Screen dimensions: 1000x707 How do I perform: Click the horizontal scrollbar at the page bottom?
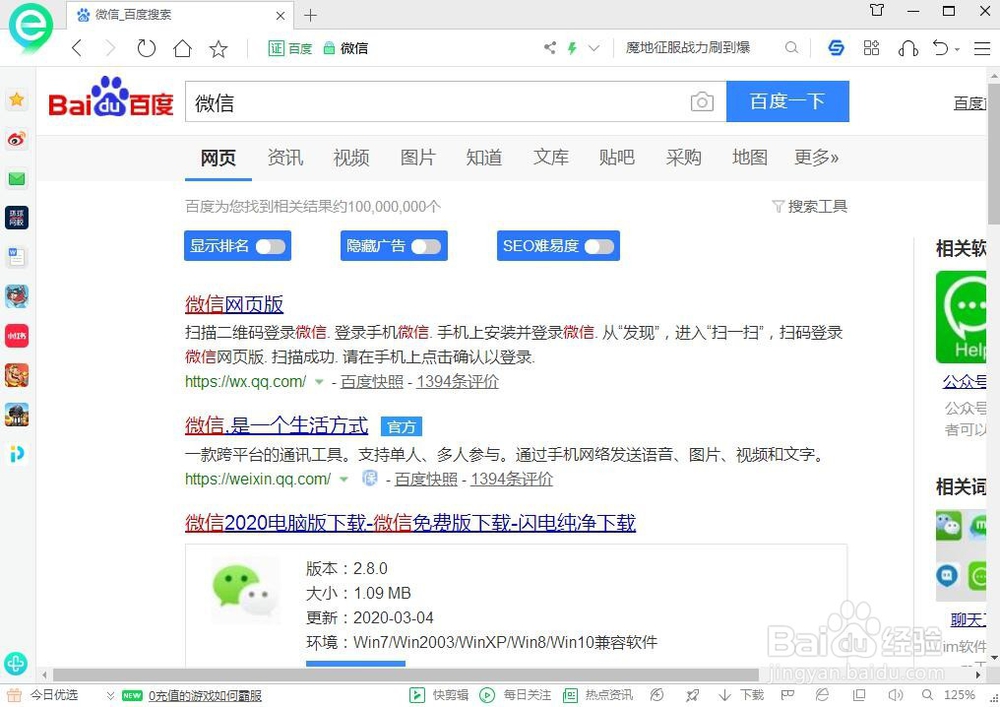406,674
